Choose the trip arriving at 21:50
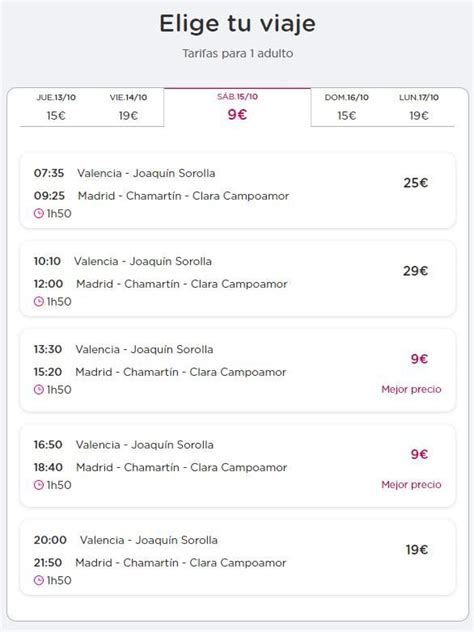This screenshot has height=632, width=474. pos(238,557)
